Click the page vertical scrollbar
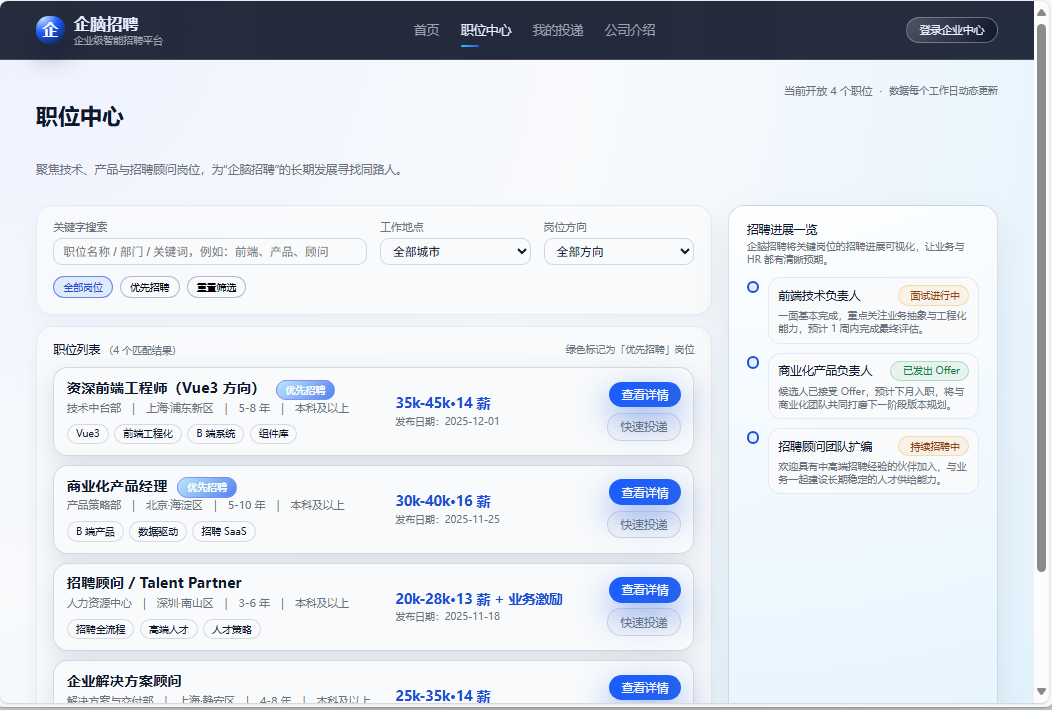Viewport: 1052px width, 710px height. (x=1041, y=300)
